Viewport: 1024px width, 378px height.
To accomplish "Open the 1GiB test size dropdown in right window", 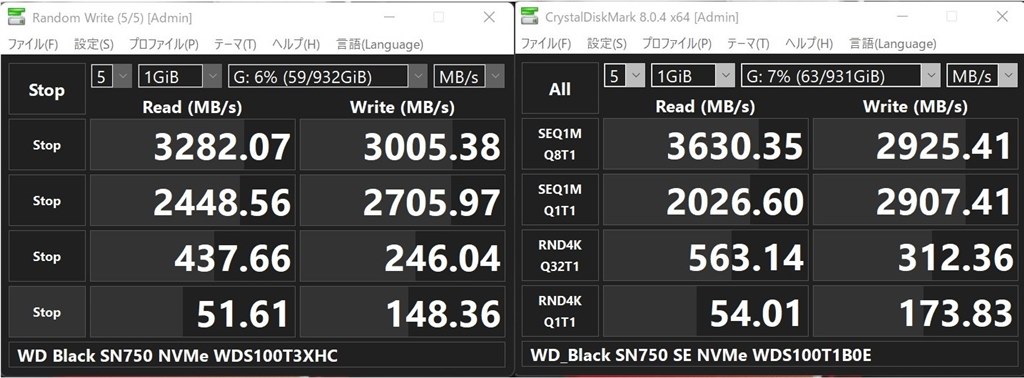I will tap(694, 76).
